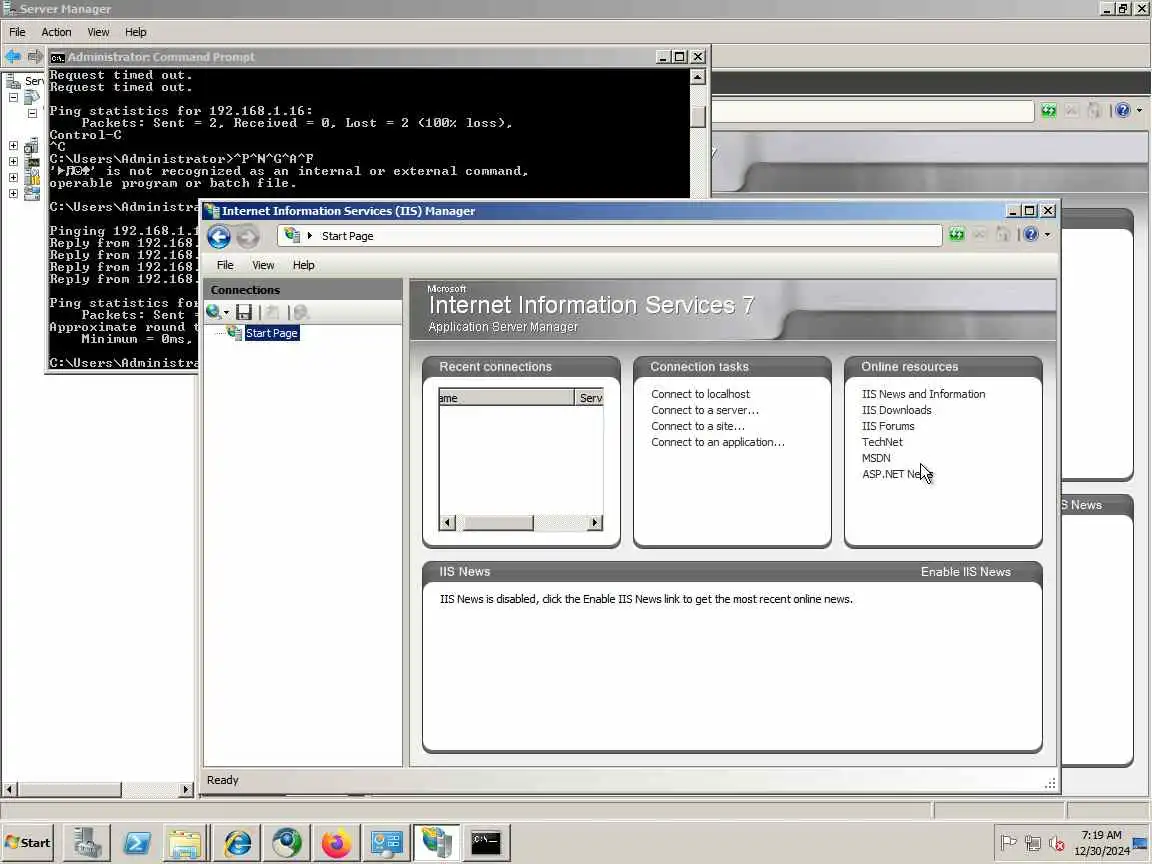Click Enable IIS News link
The width and height of the screenshot is (1152, 864).
pyautogui.click(x=965, y=572)
